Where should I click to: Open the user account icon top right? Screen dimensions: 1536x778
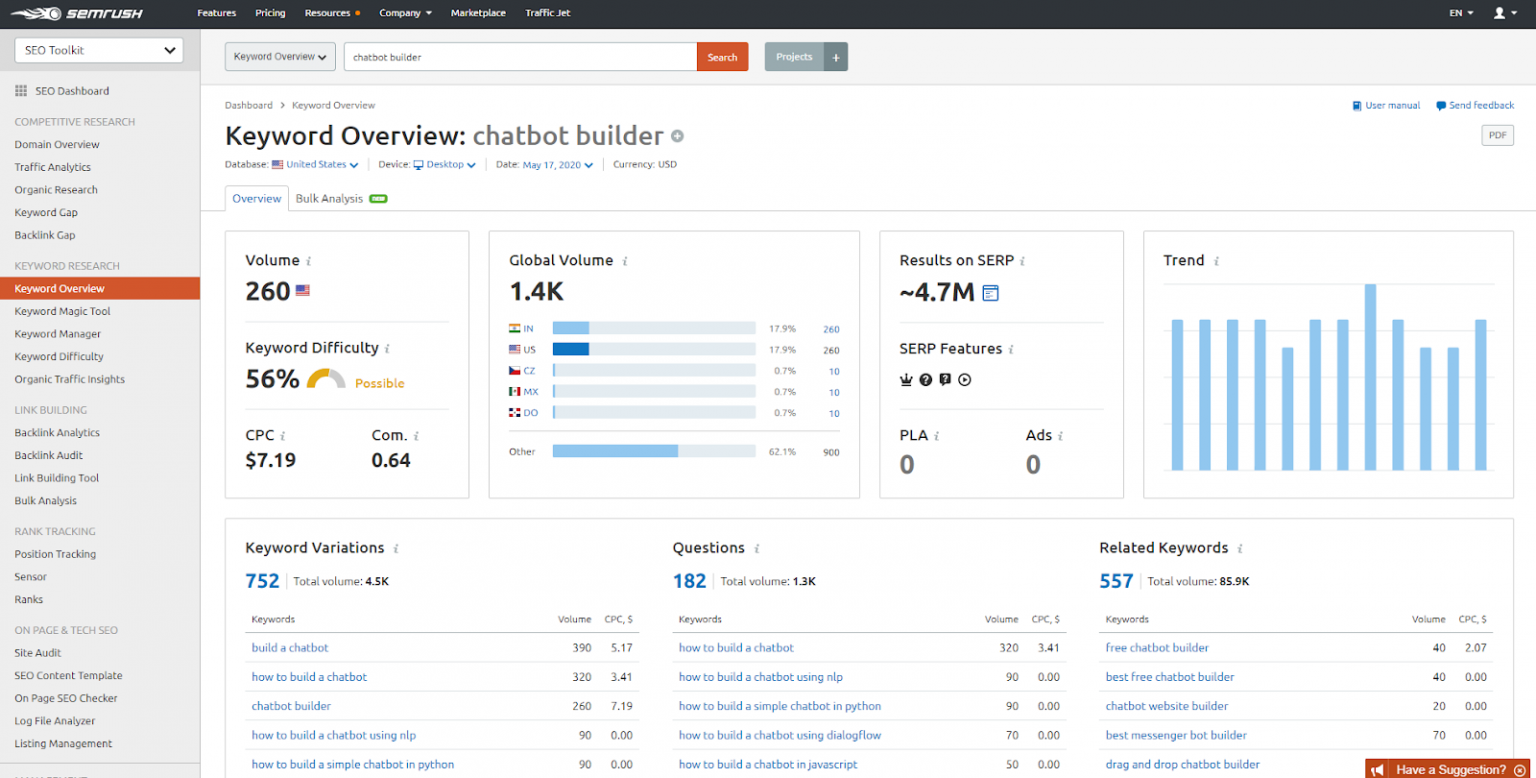tap(1501, 14)
